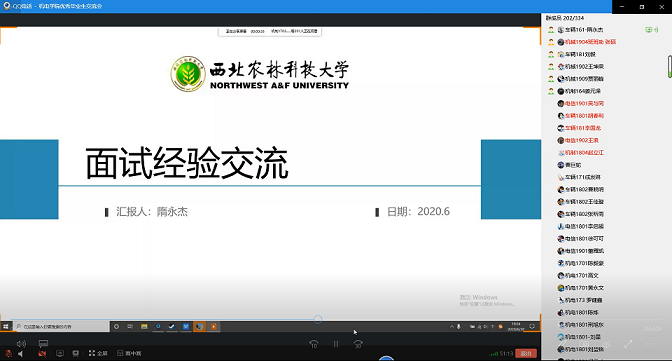This screenshot has height=361, width=672.
Task: Skip forward 30 seconds in the recording
Action: point(358,344)
